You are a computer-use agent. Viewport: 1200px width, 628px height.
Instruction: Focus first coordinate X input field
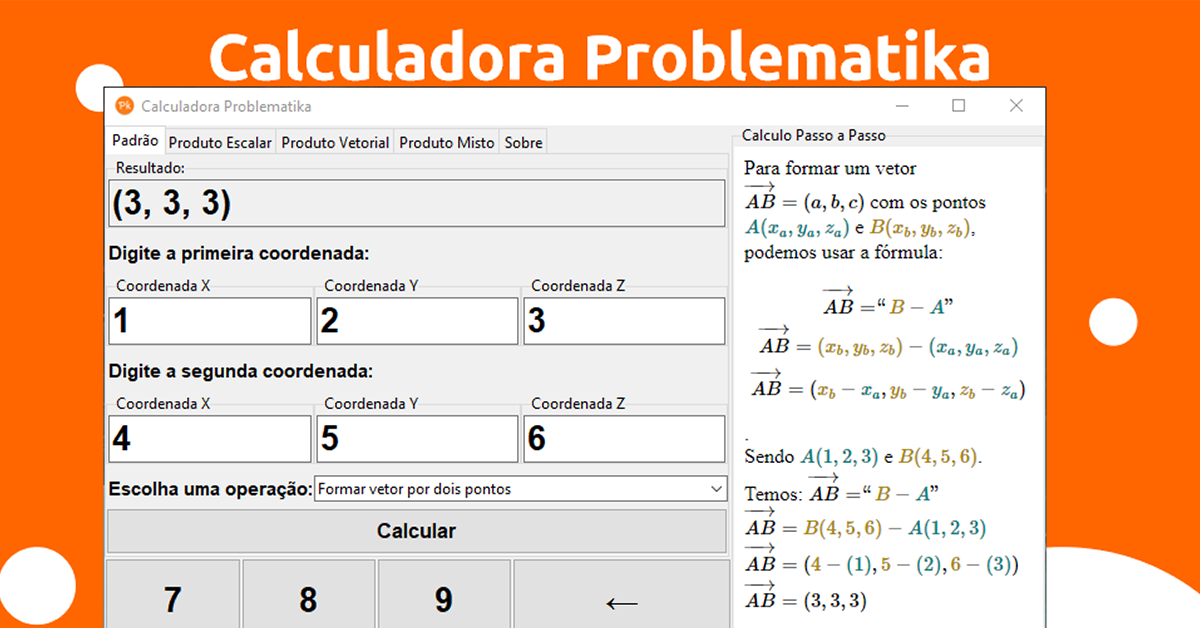(210, 321)
